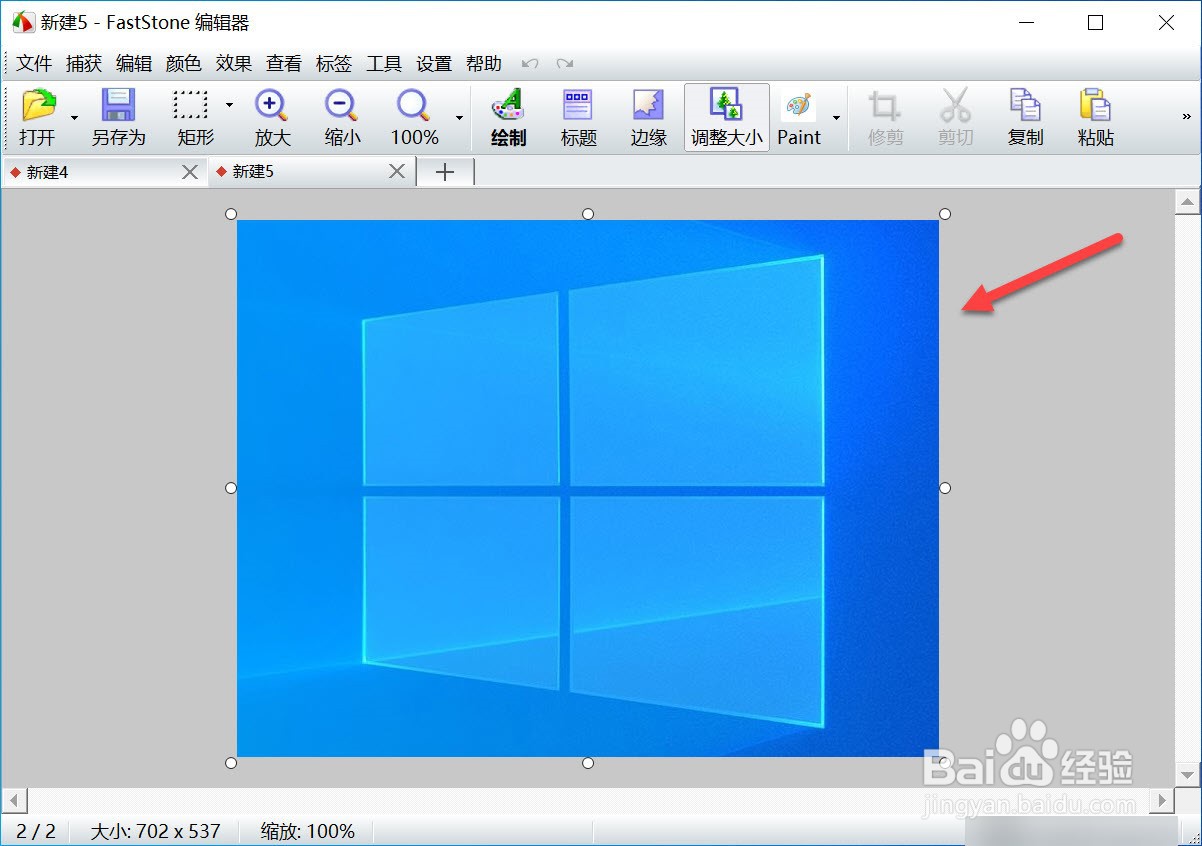The image size is (1202, 846).
Task: Click the FastStone app icon in title bar
Action: (x=23, y=22)
